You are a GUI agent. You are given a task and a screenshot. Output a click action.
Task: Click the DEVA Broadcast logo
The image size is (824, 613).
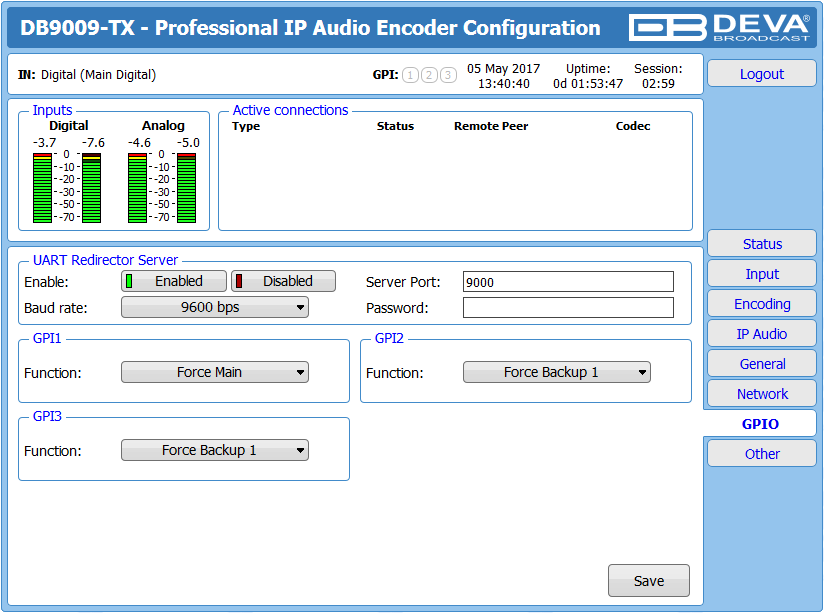(719, 27)
